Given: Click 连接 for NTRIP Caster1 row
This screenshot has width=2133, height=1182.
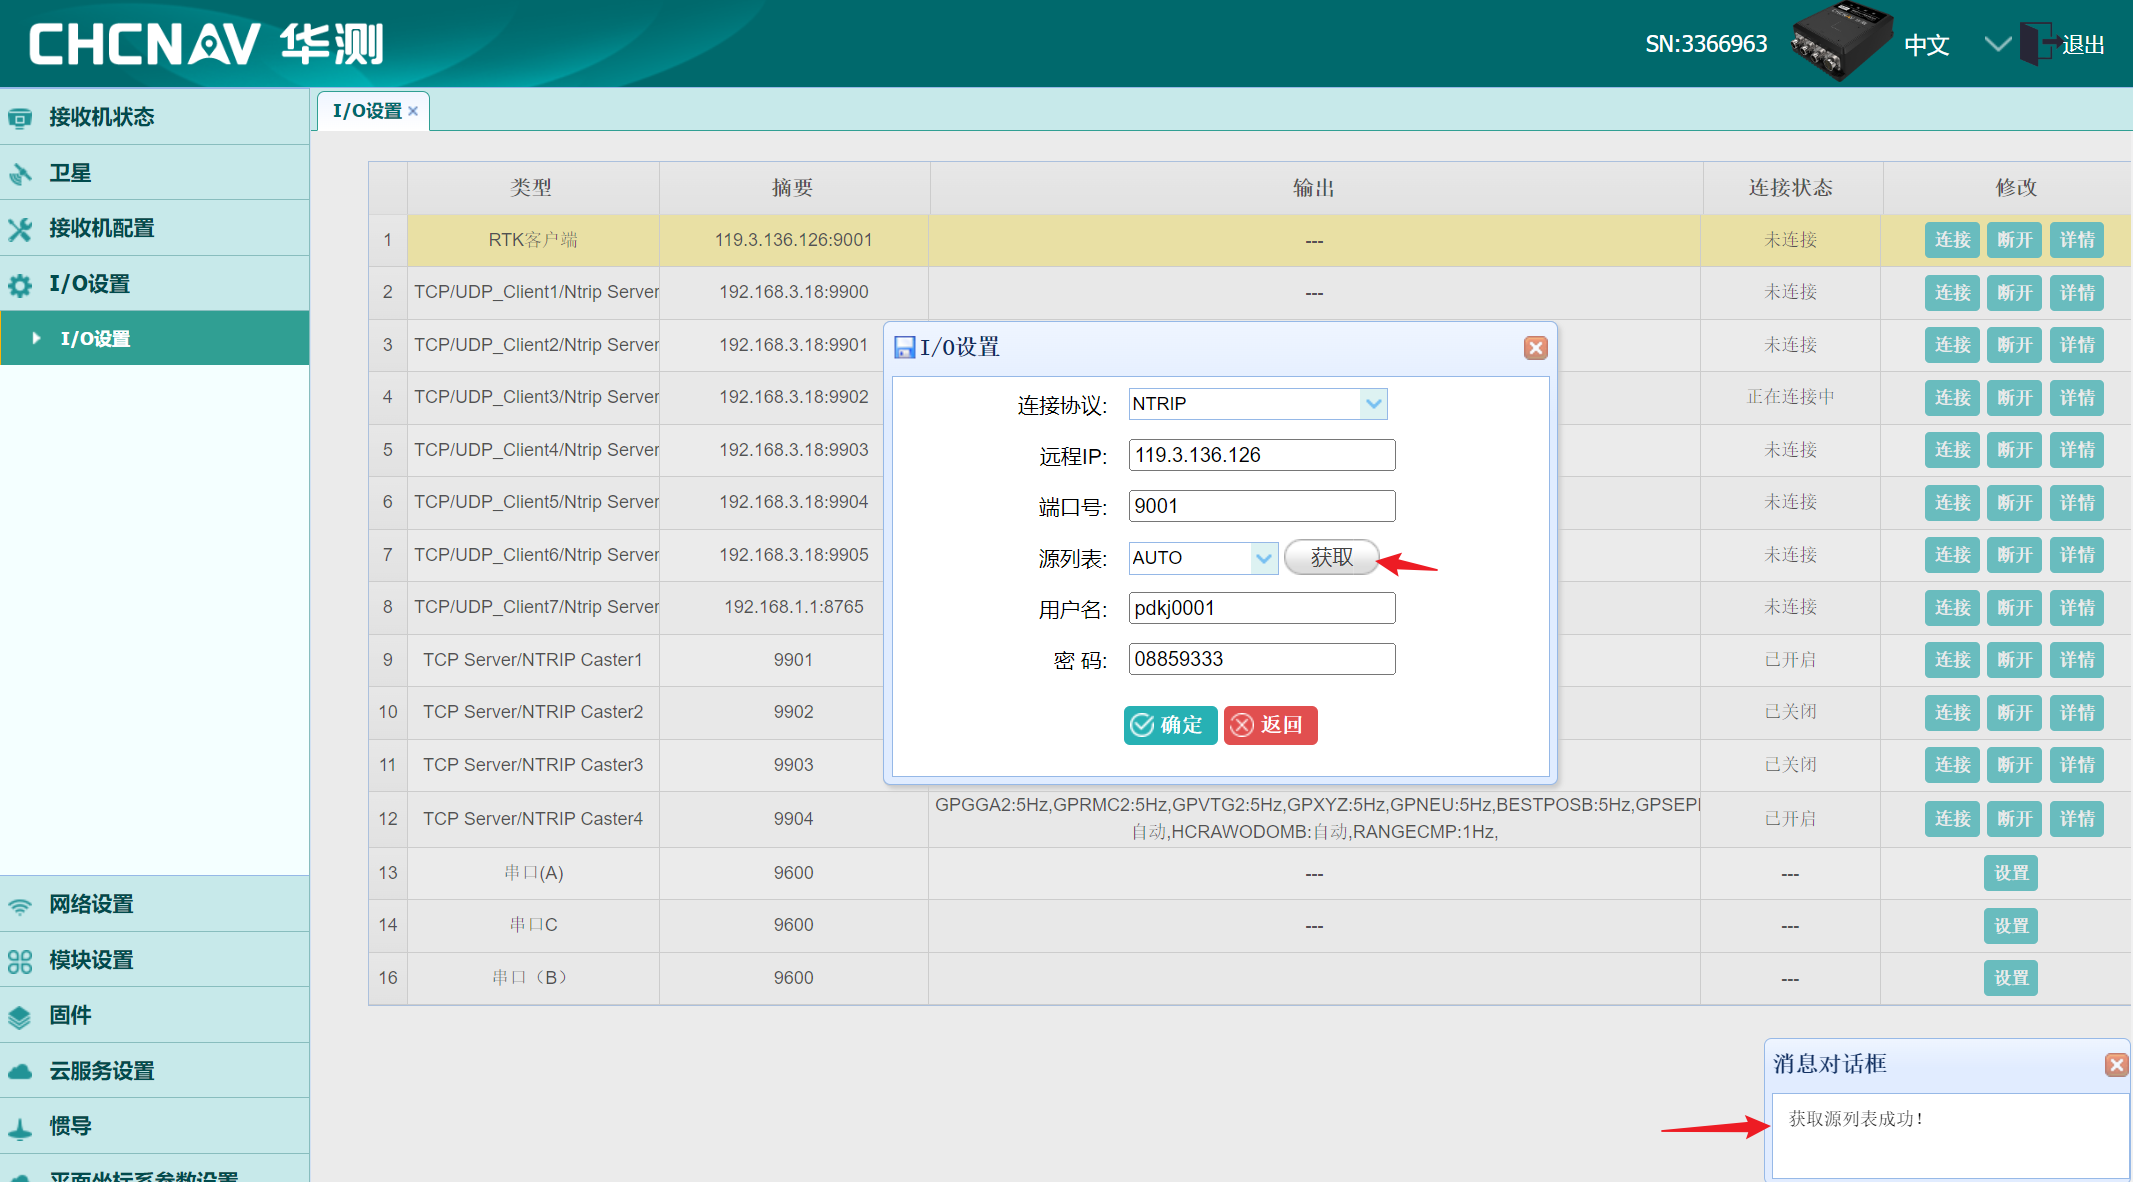Looking at the screenshot, I should point(1952,660).
